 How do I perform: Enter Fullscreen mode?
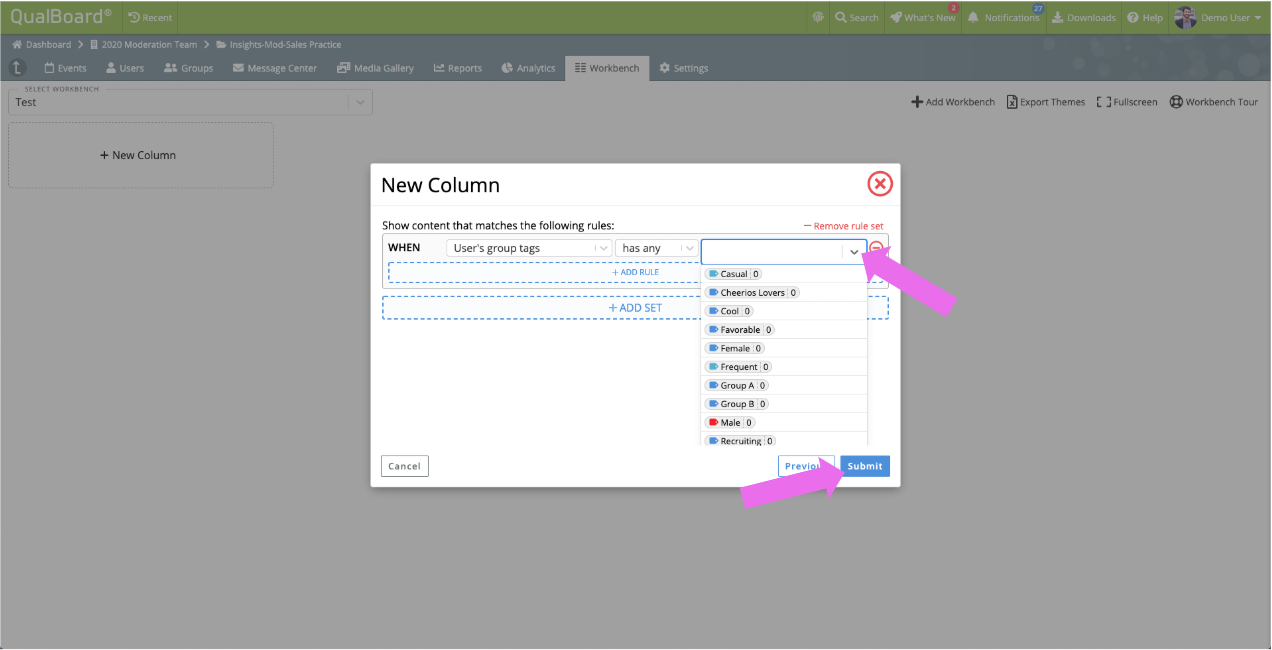pos(1127,102)
